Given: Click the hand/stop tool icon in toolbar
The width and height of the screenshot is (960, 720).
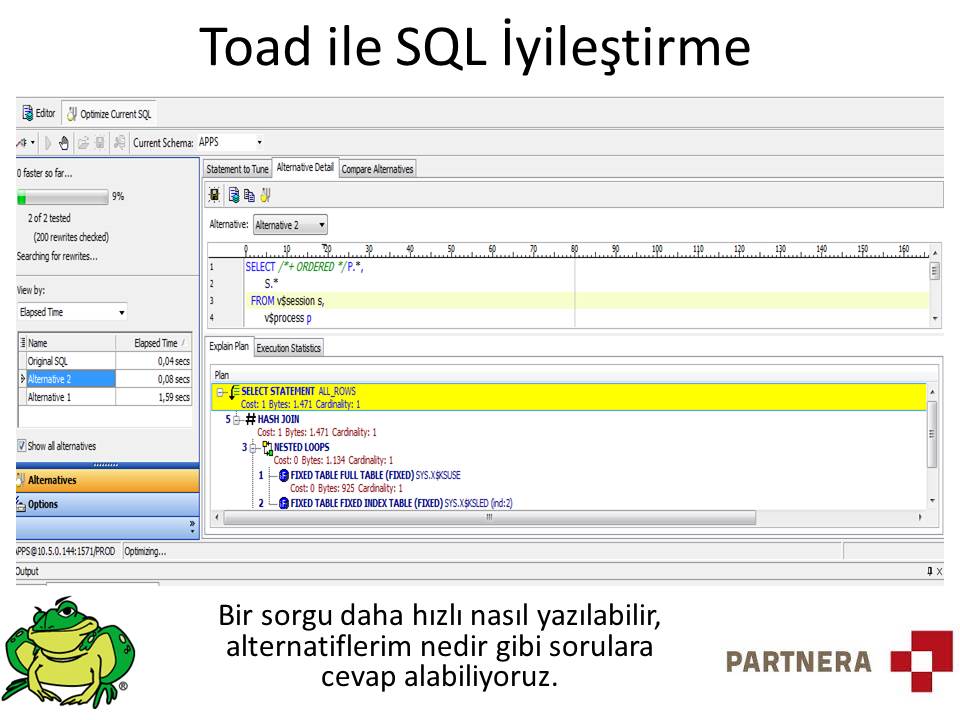Looking at the screenshot, I should (x=65, y=142).
